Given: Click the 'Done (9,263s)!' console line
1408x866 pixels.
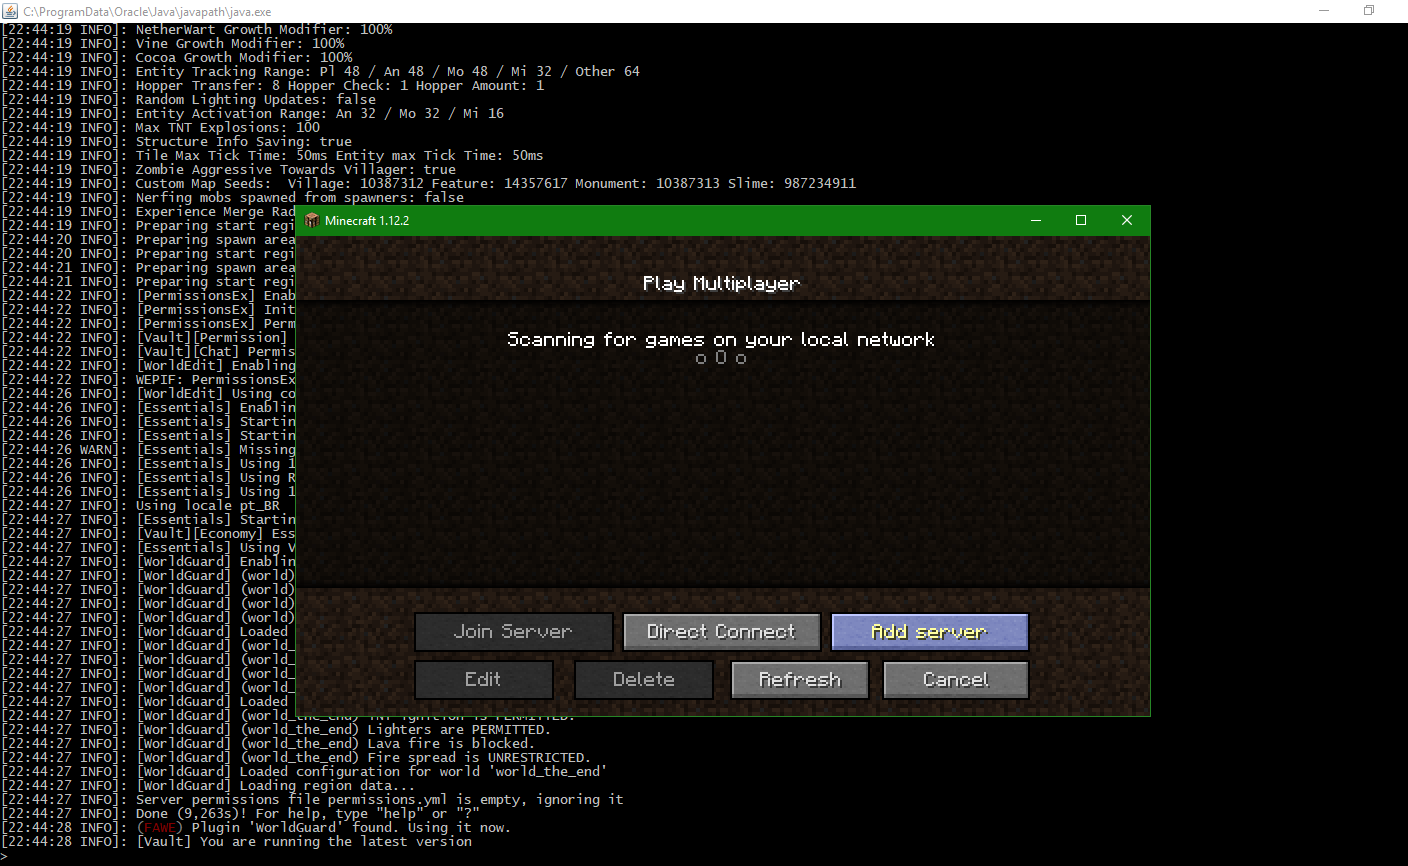Looking at the screenshot, I should (241, 814).
